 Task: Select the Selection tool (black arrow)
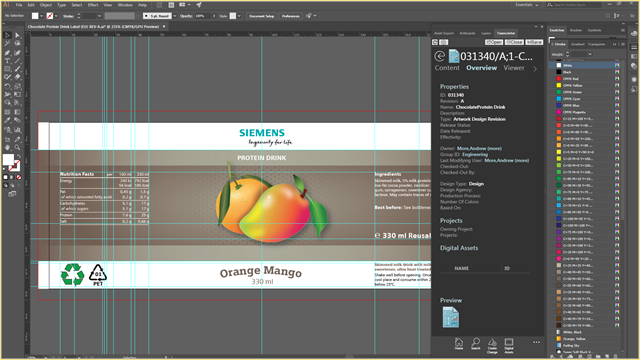[7, 36]
